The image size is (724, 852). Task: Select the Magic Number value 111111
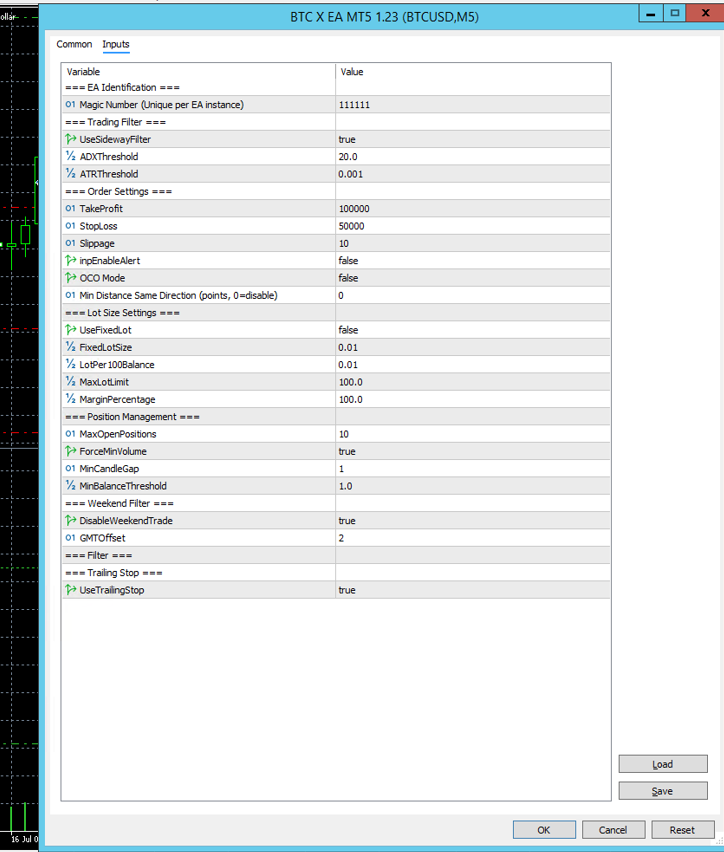(473, 104)
